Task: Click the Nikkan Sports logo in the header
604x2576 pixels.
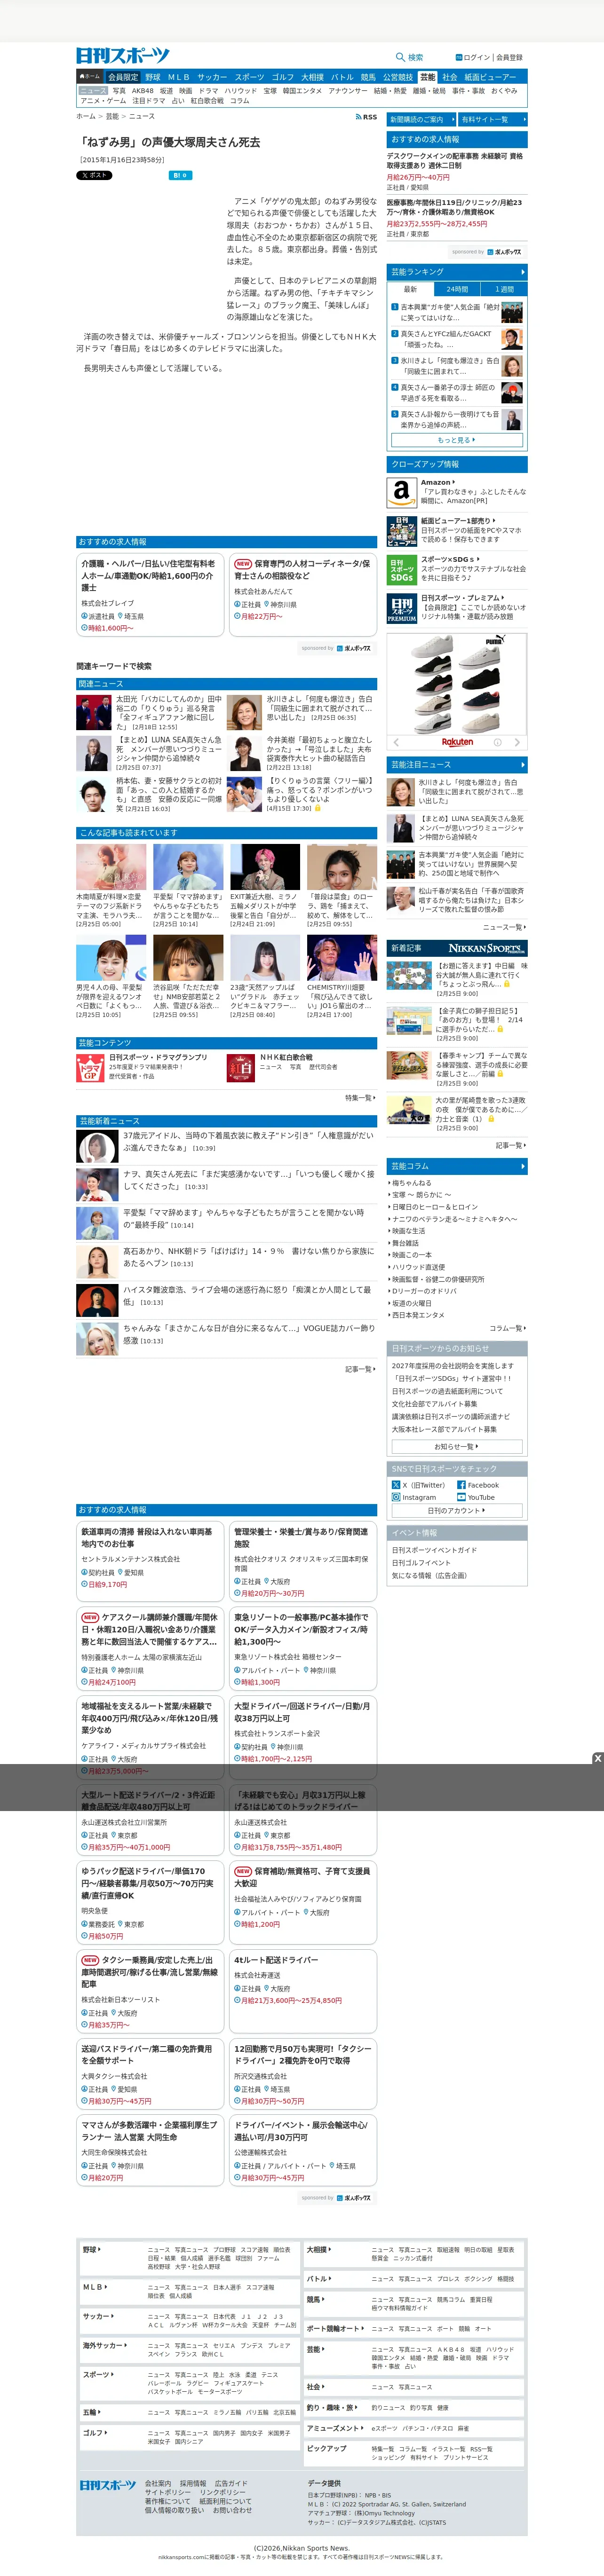Action: tap(123, 56)
